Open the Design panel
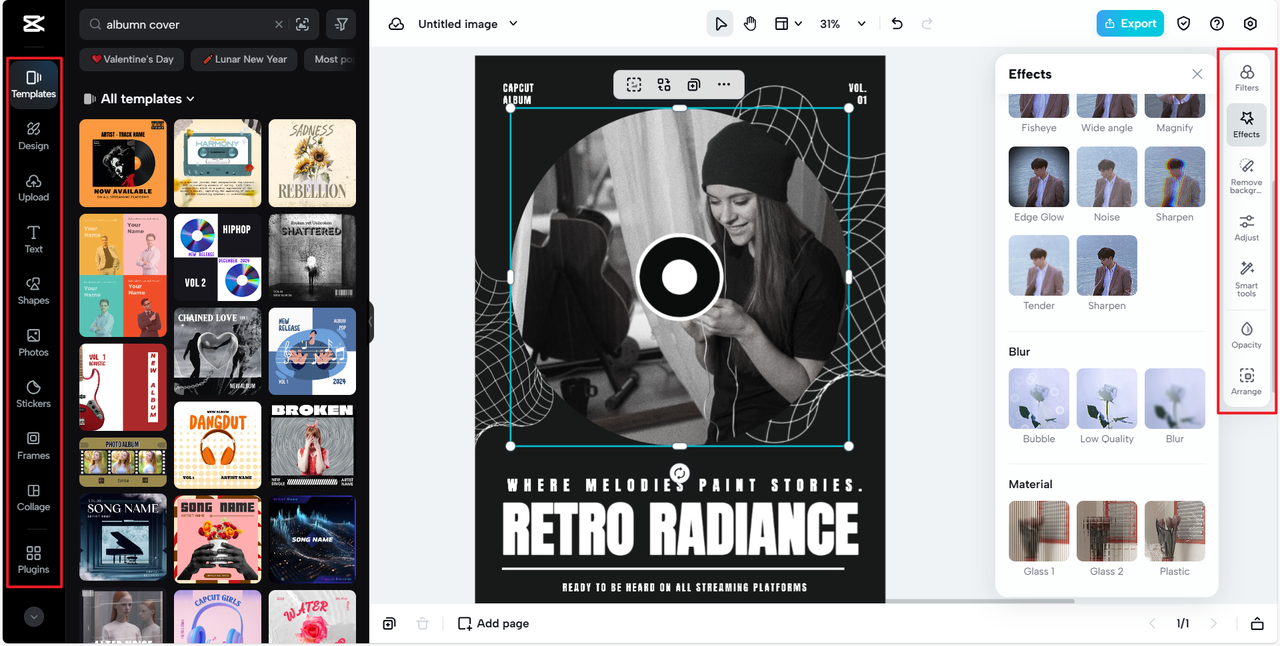Viewport: 1280px width, 646px height. [x=33, y=136]
